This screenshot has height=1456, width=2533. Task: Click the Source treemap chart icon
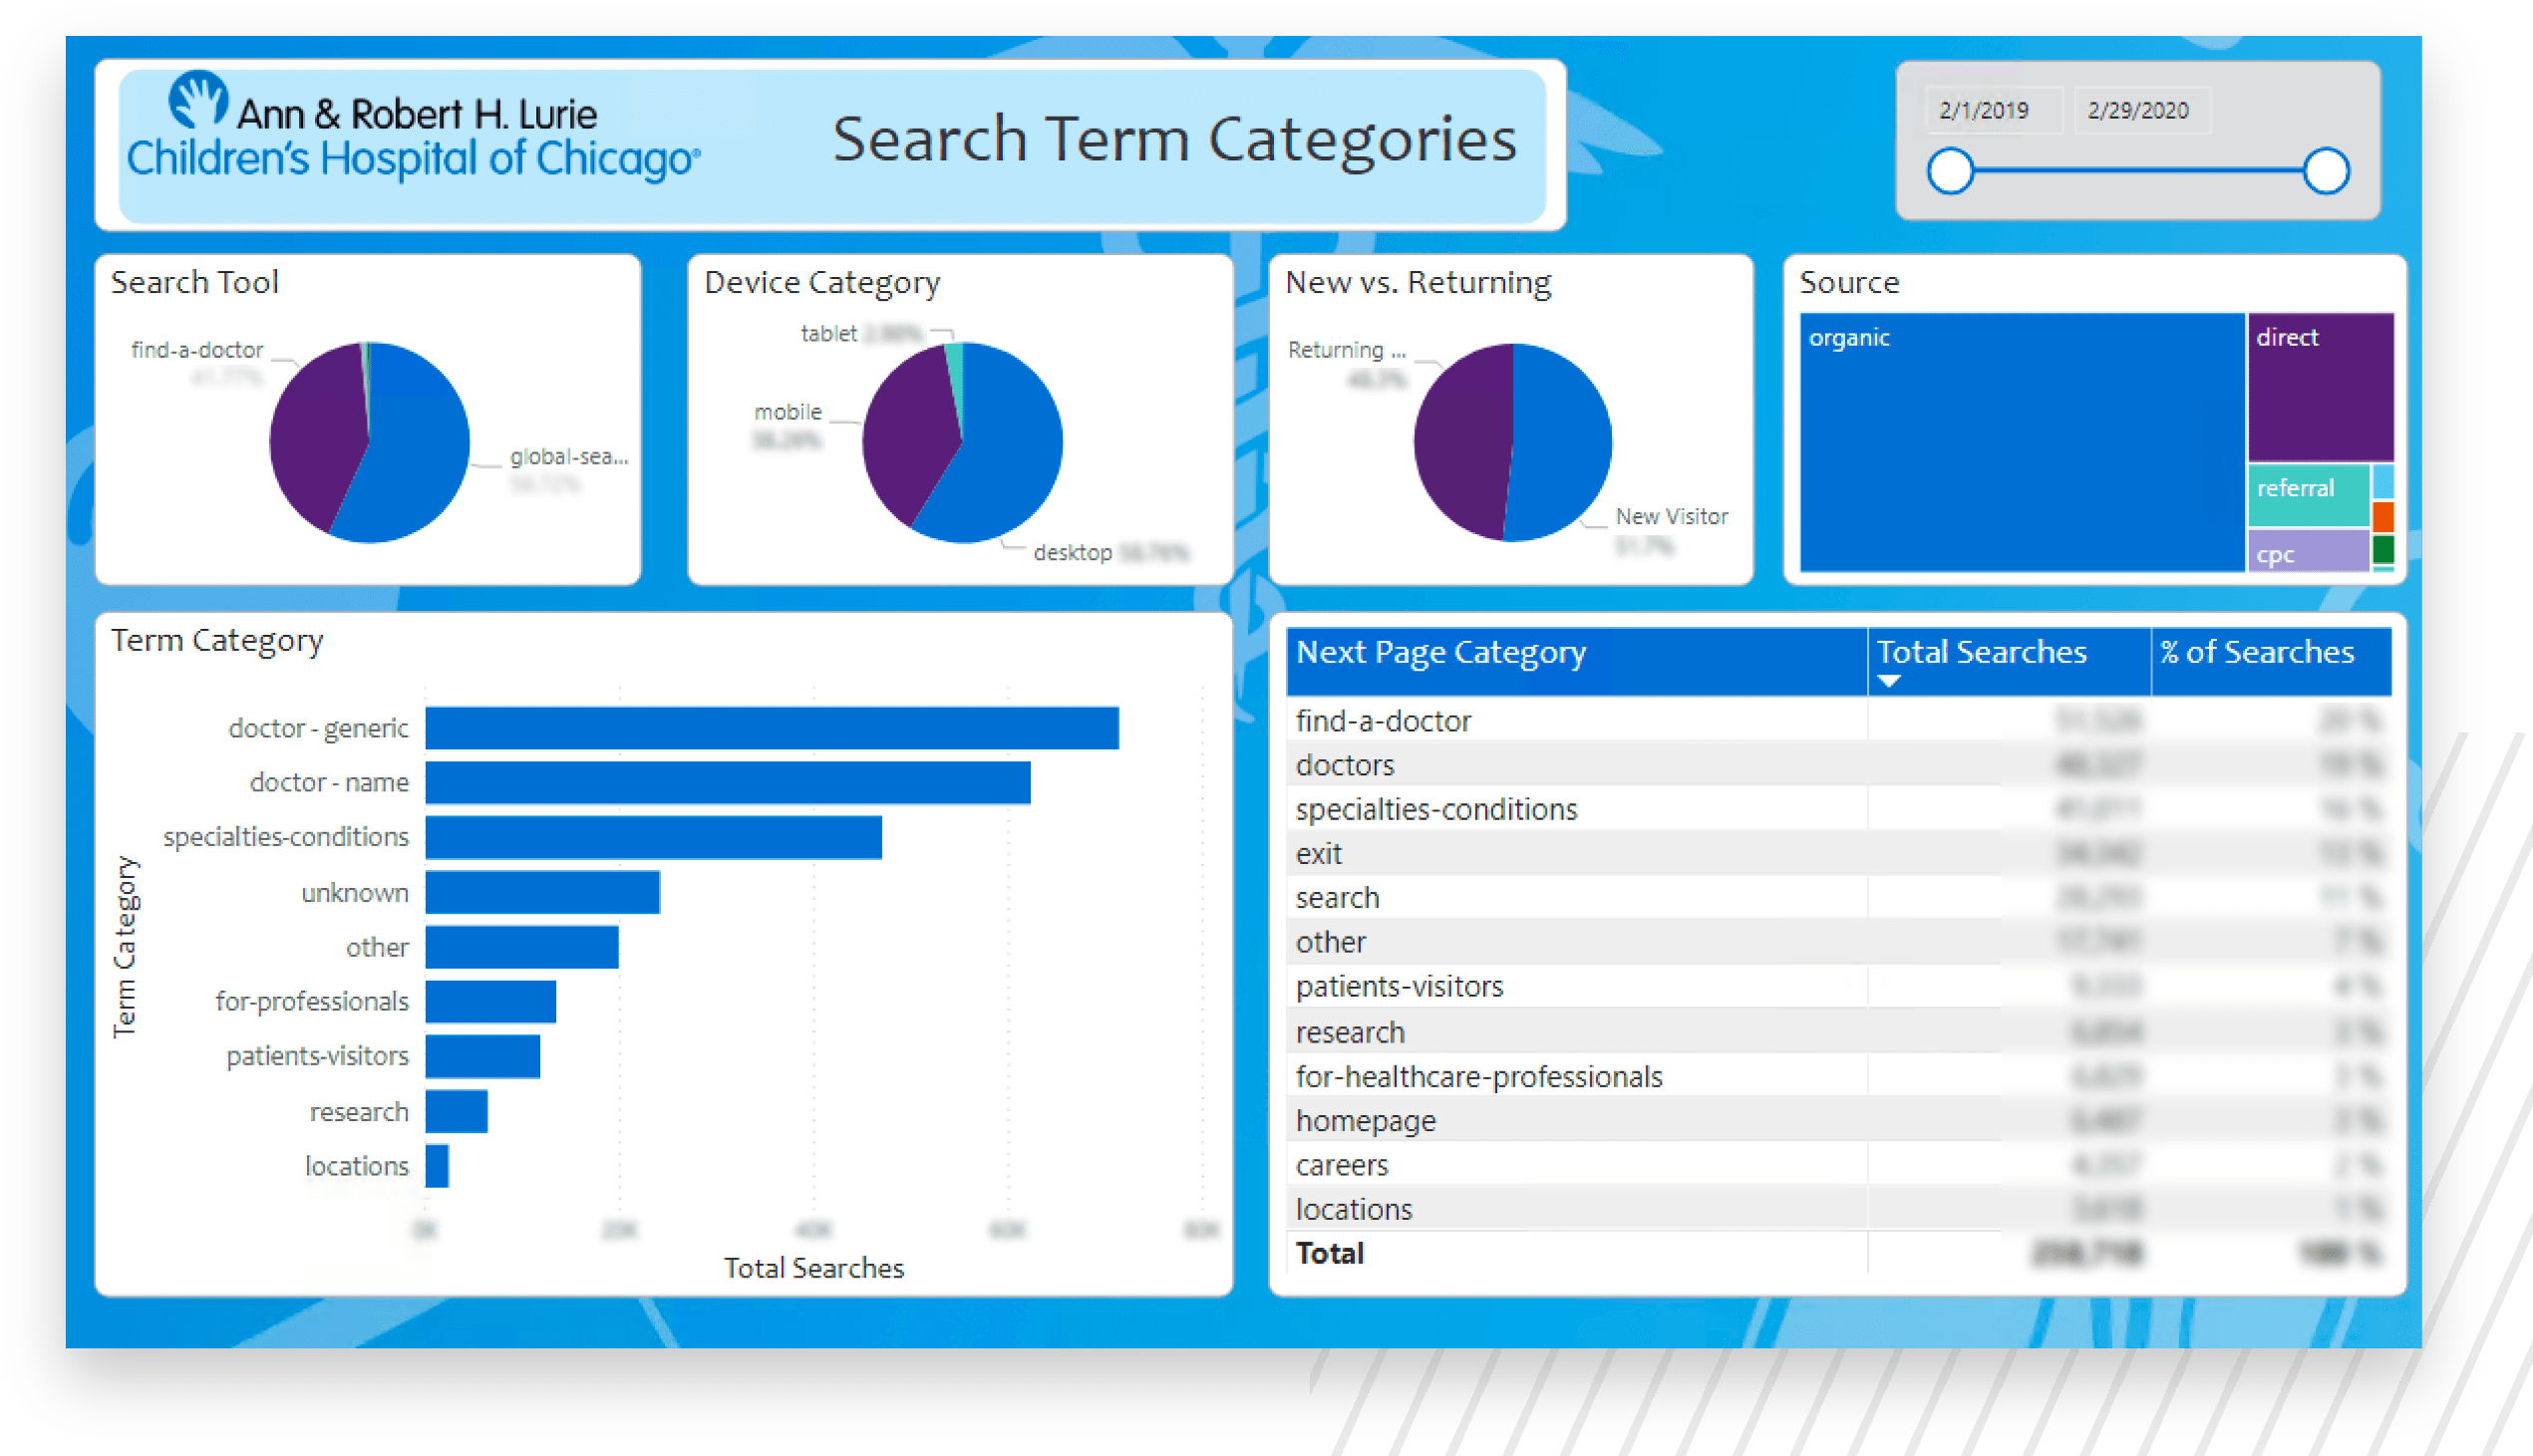[x=2087, y=441]
